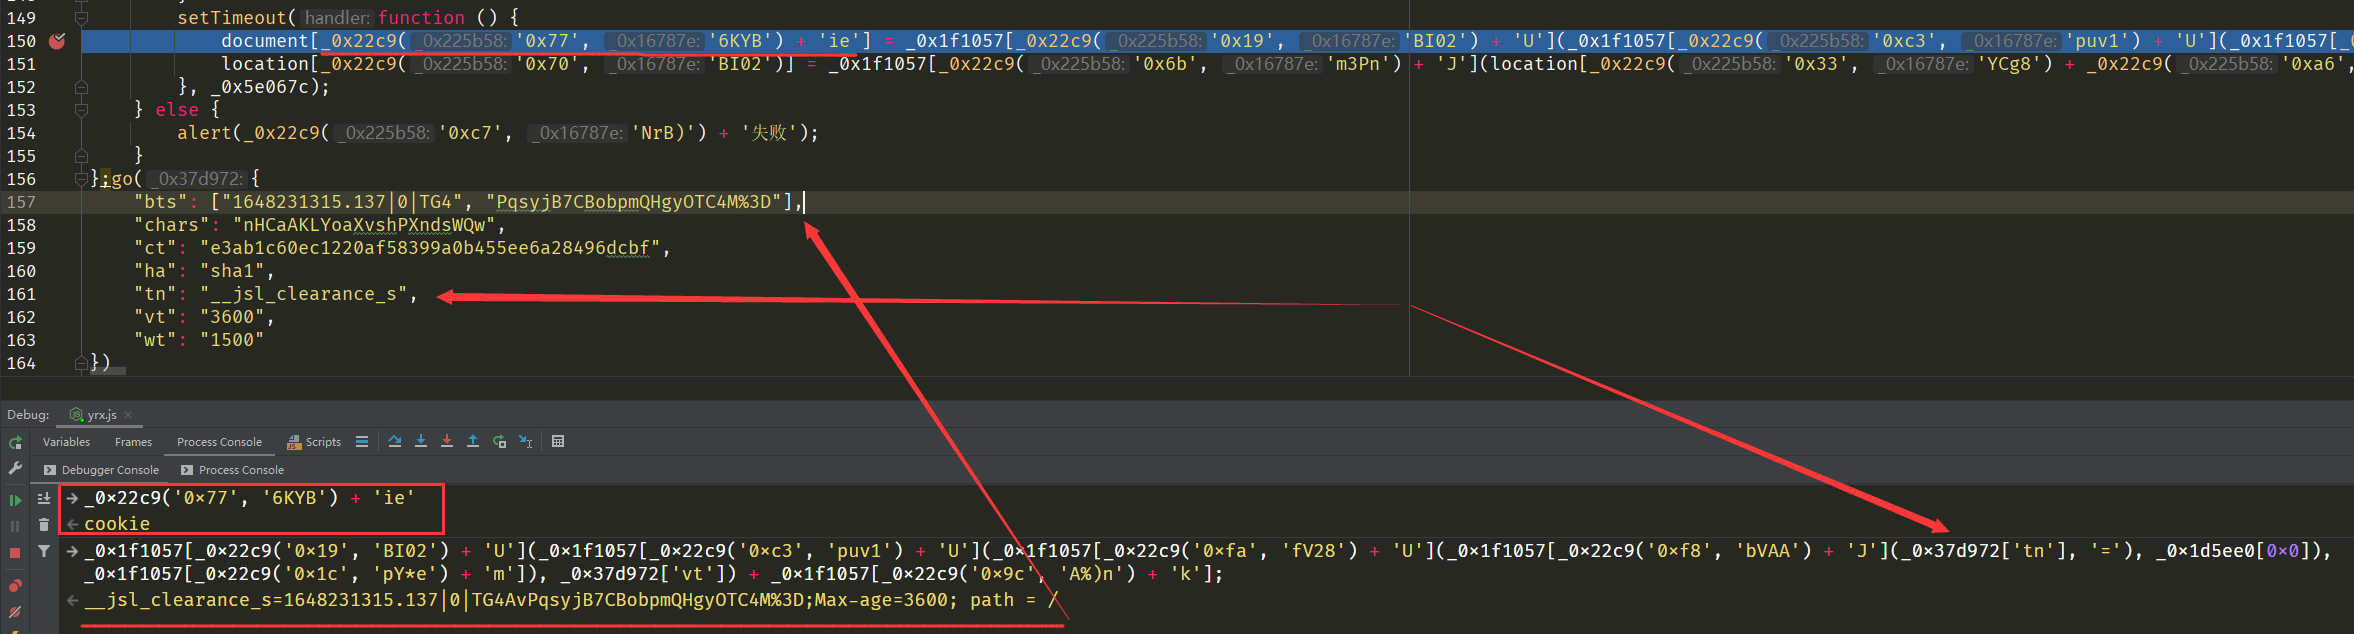Toggle scroll-to-end icon in console
This screenshot has height=634, width=2354.
point(44,498)
